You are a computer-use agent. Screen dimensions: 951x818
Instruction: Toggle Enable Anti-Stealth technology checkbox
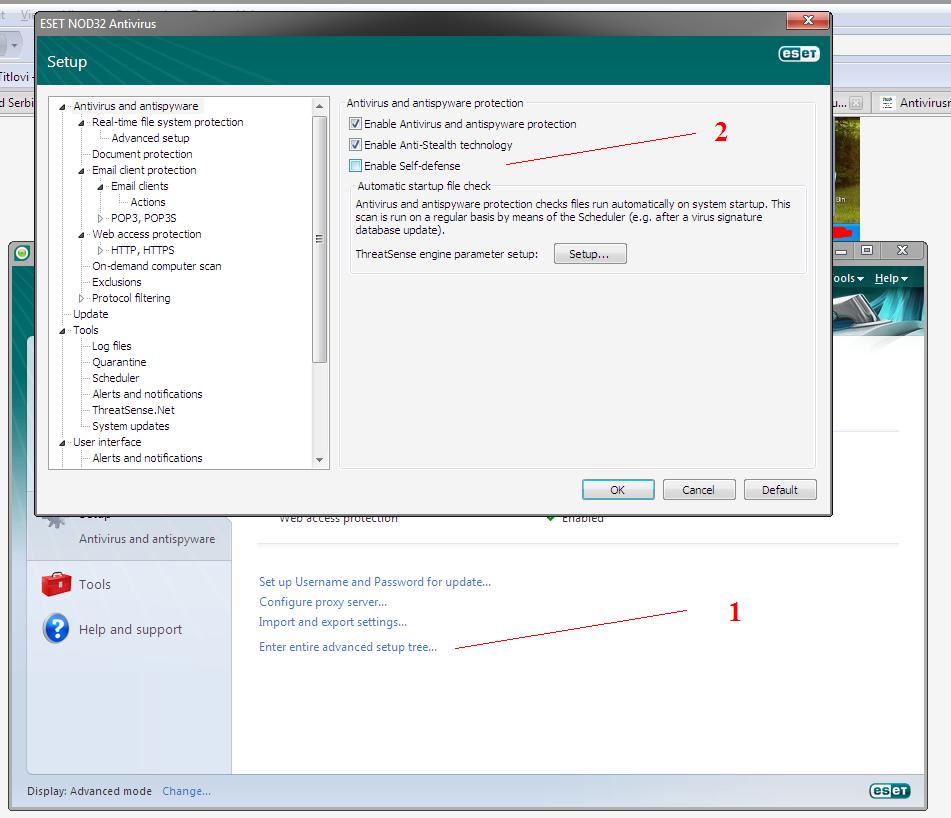point(355,145)
